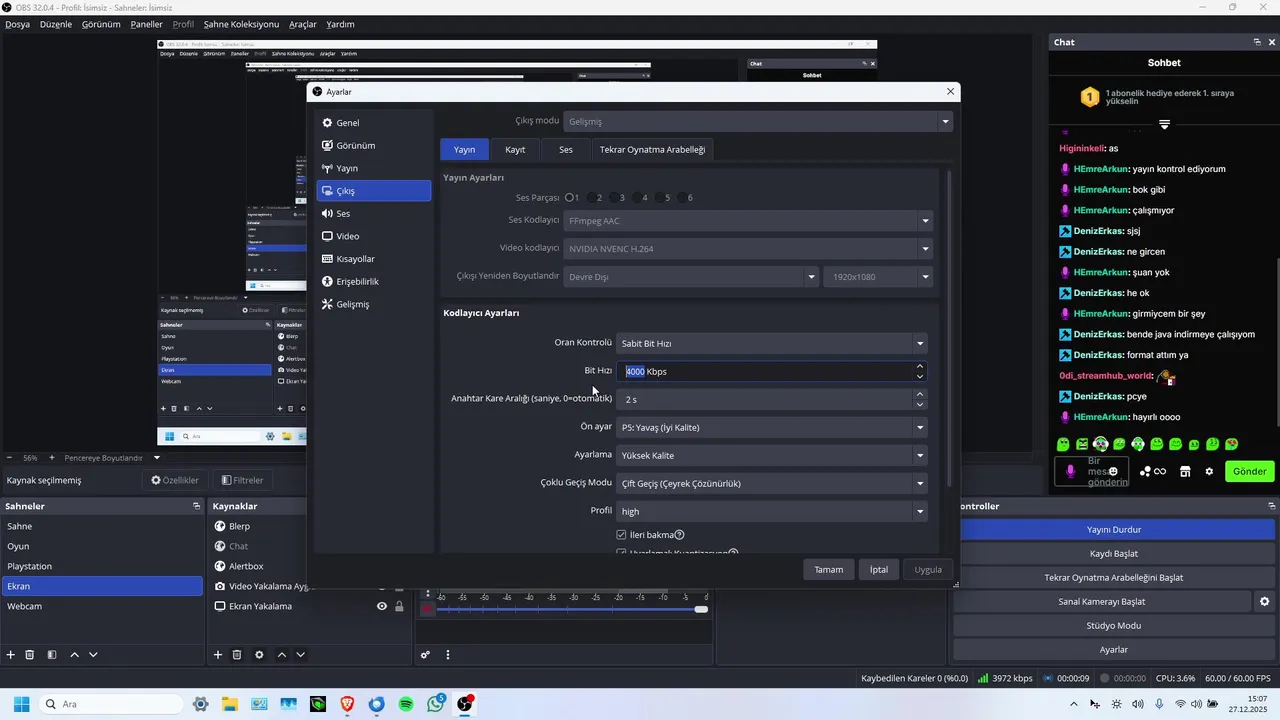The image size is (1280, 720).
Task: Select audio track 6 radio button
Action: pos(683,198)
